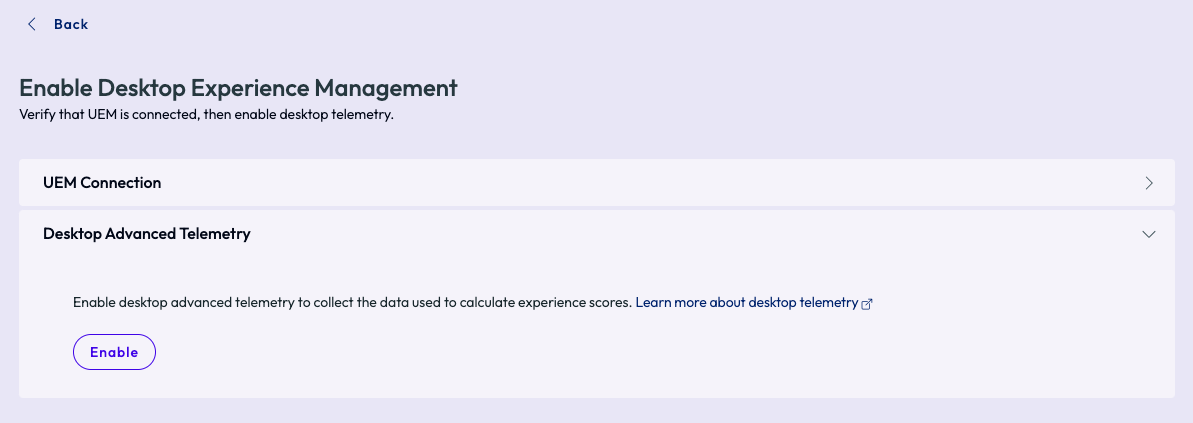The image size is (1193, 423).
Task: Click the UEM Connection section title
Action: (102, 183)
